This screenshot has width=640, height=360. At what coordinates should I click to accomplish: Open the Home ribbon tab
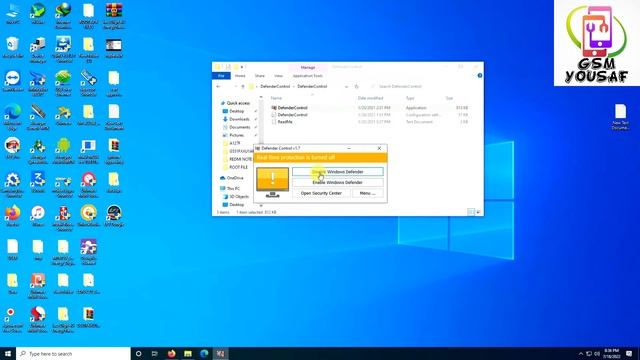[240, 76]
